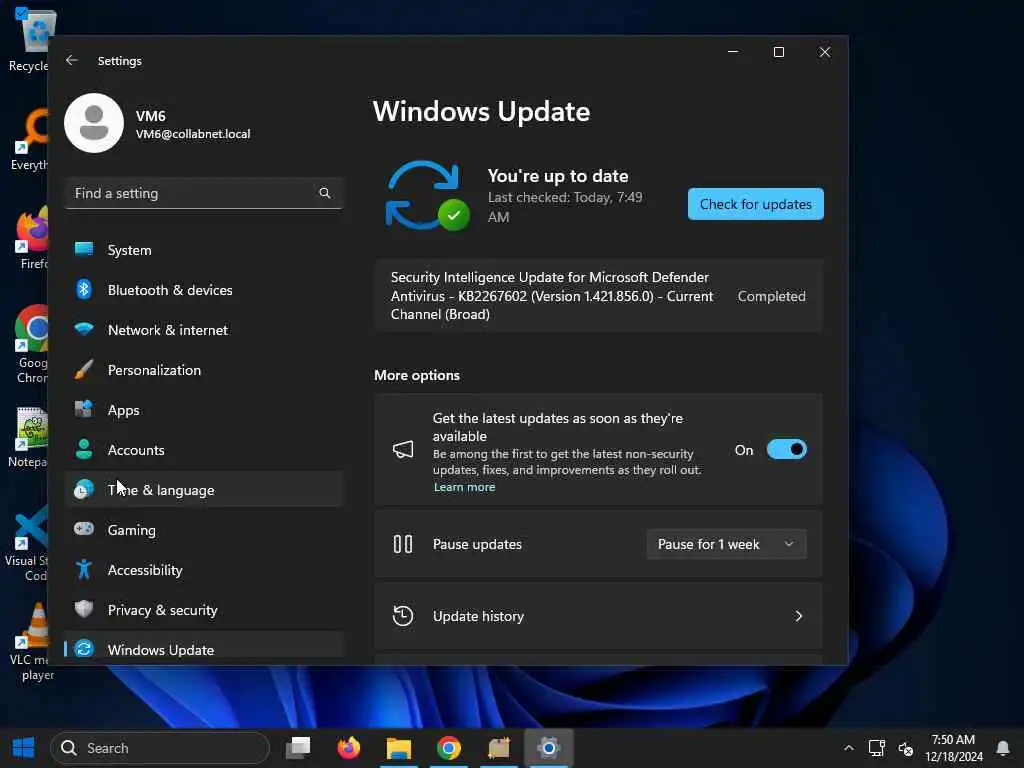Go to Bluetooth & devices

[x=204, y=289]
